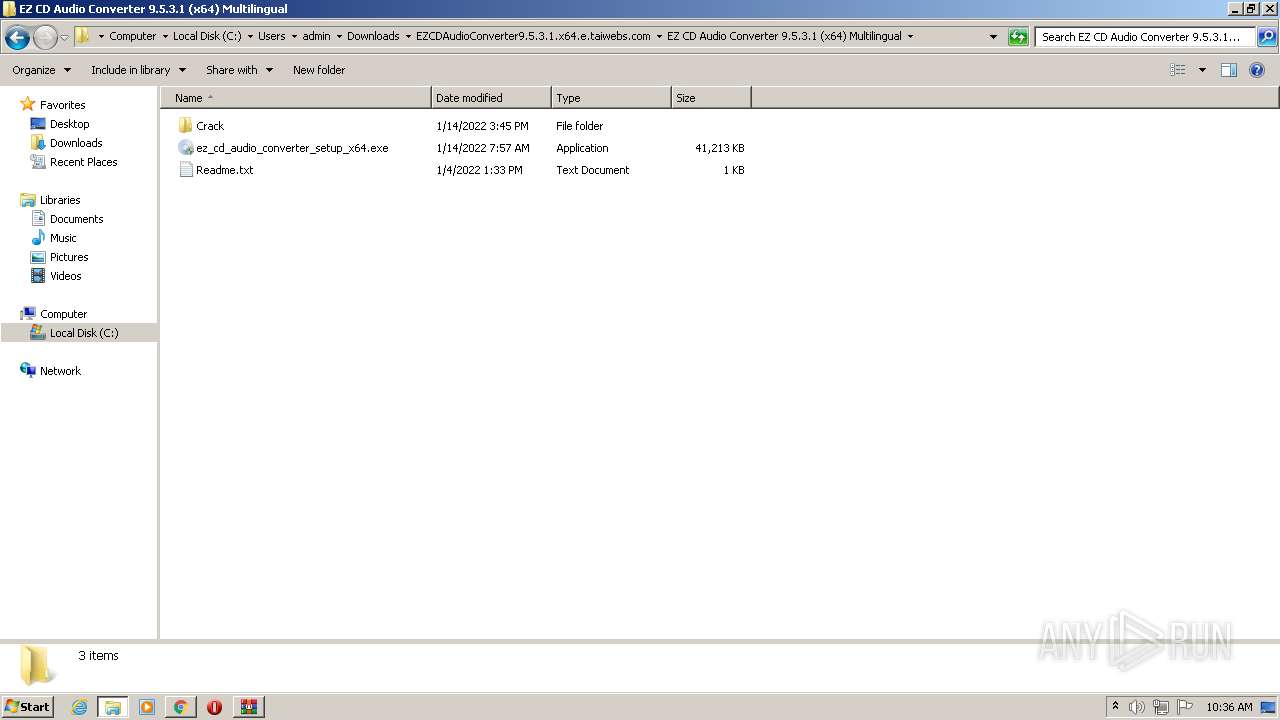Click the 10:36 AM taskbar clock
The height and width of the screenshot is (720, 1280).
1229,707
